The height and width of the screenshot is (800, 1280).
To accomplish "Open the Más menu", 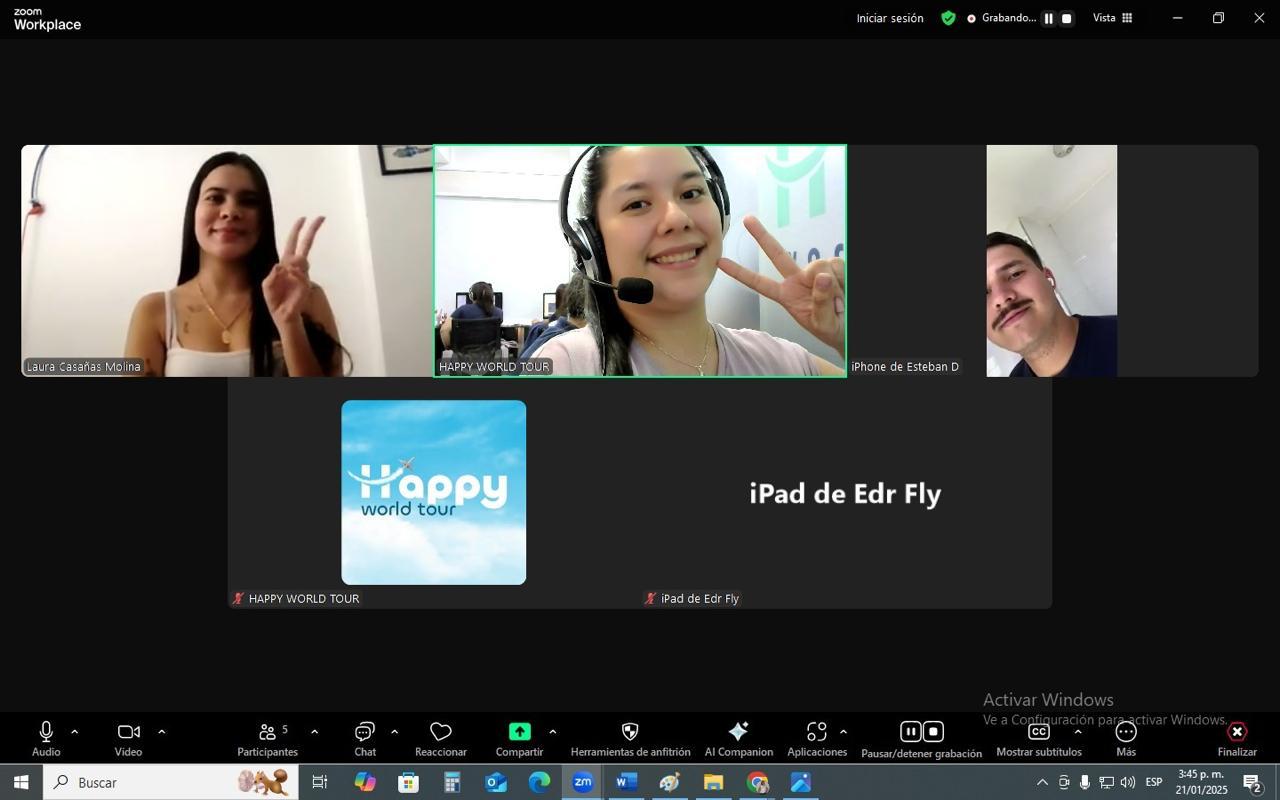I will (x=1126, y=738).
